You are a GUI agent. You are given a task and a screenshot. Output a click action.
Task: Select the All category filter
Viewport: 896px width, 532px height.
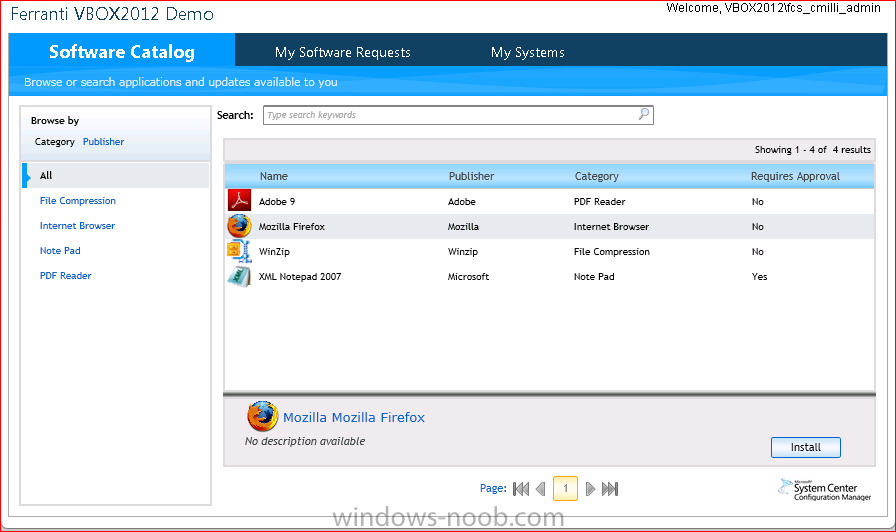tap(115, 175)
